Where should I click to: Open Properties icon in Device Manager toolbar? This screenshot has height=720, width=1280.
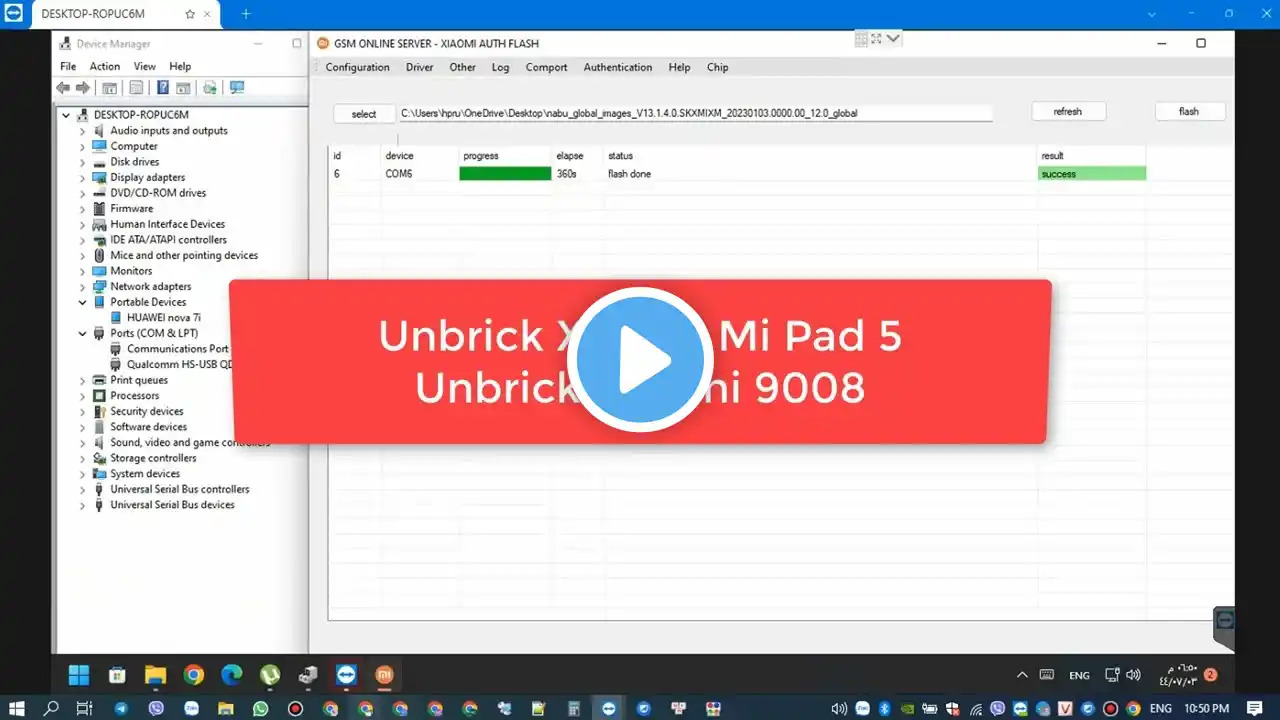pyautogui.click(x=136, y=88)
